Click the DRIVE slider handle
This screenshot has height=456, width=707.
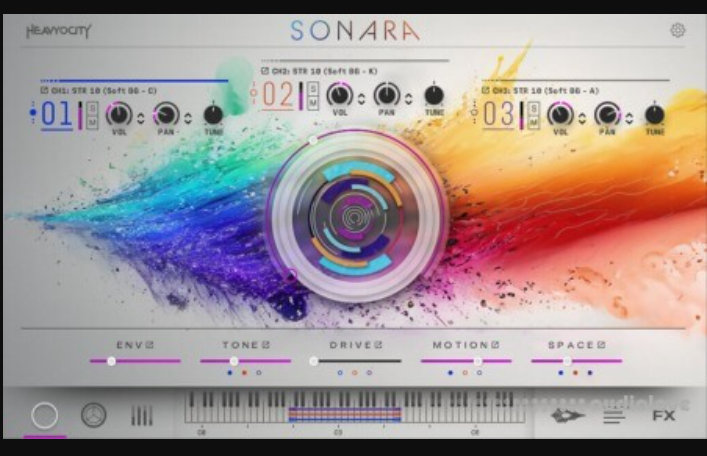click(314, 361)
